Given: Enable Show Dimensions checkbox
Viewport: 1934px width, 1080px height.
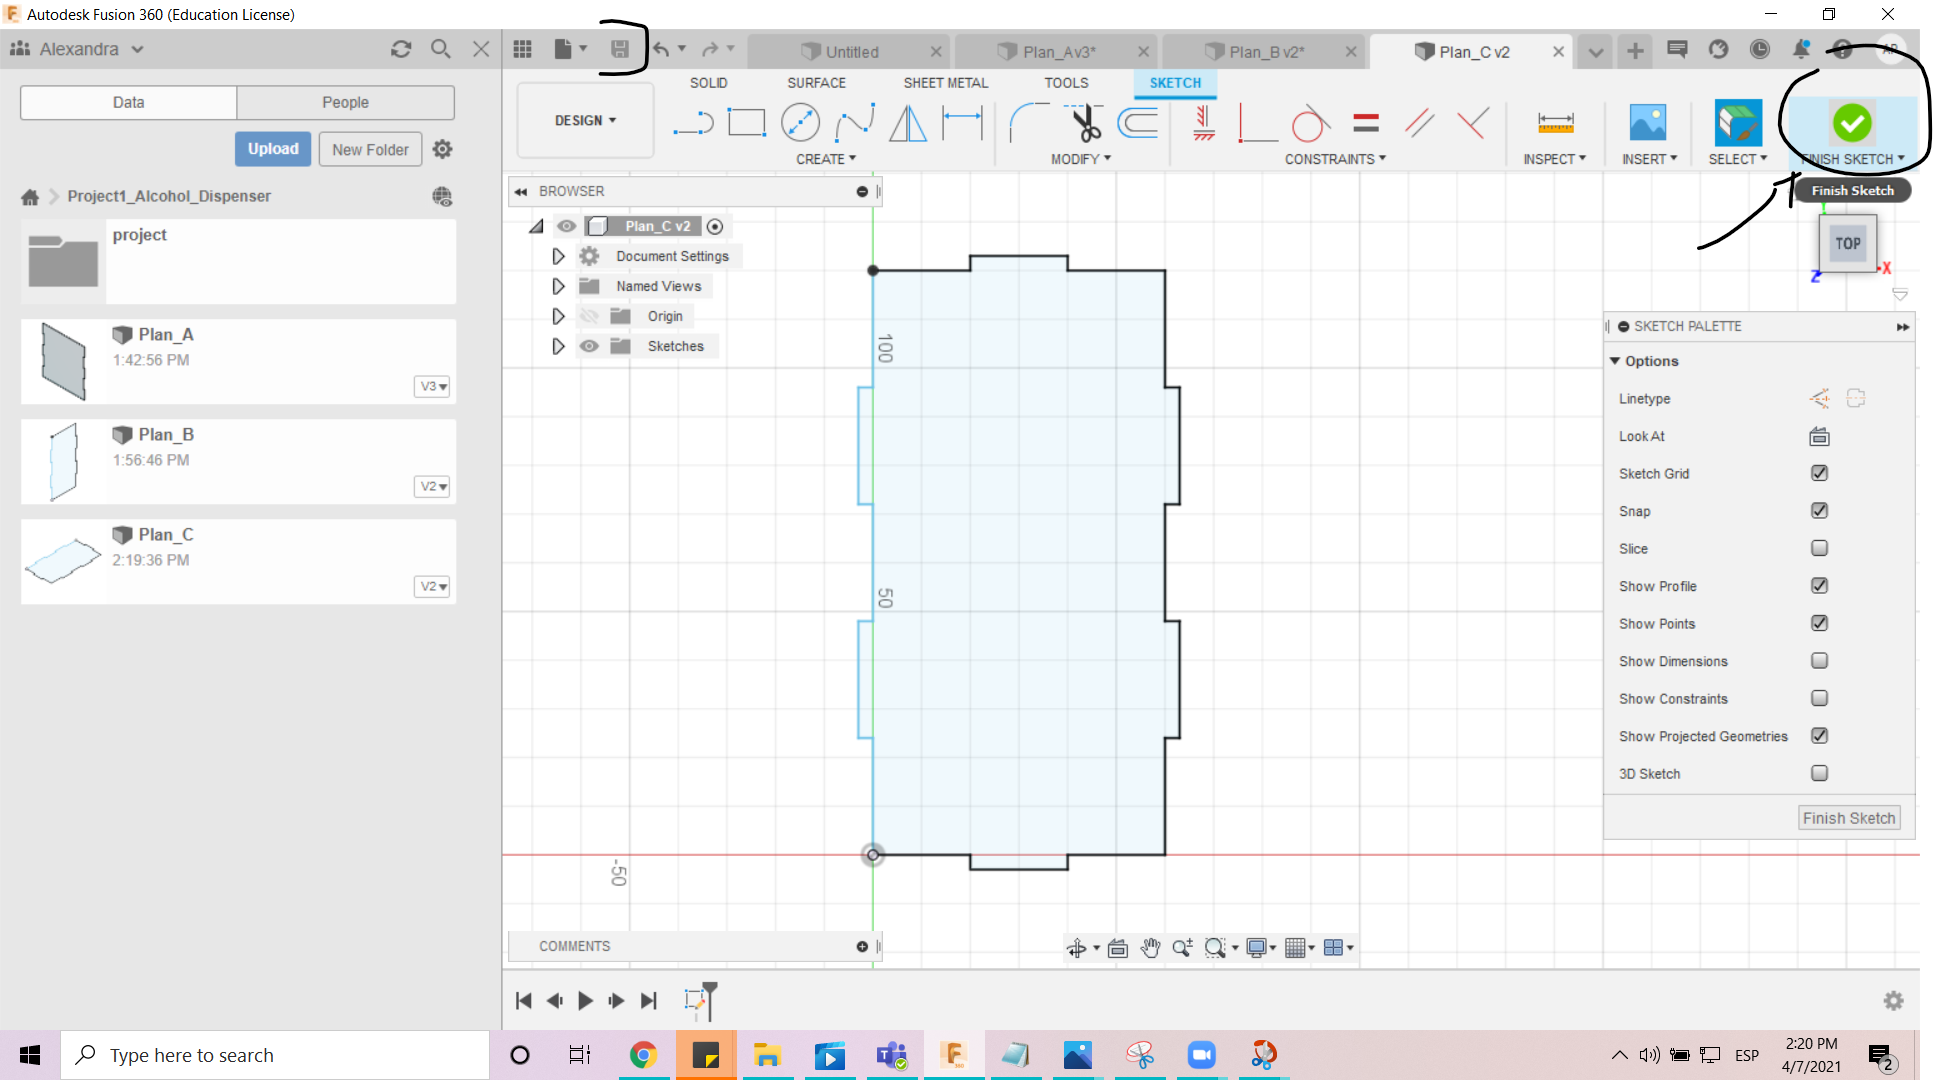Looking at the screenshot, I should (1820, 660).
